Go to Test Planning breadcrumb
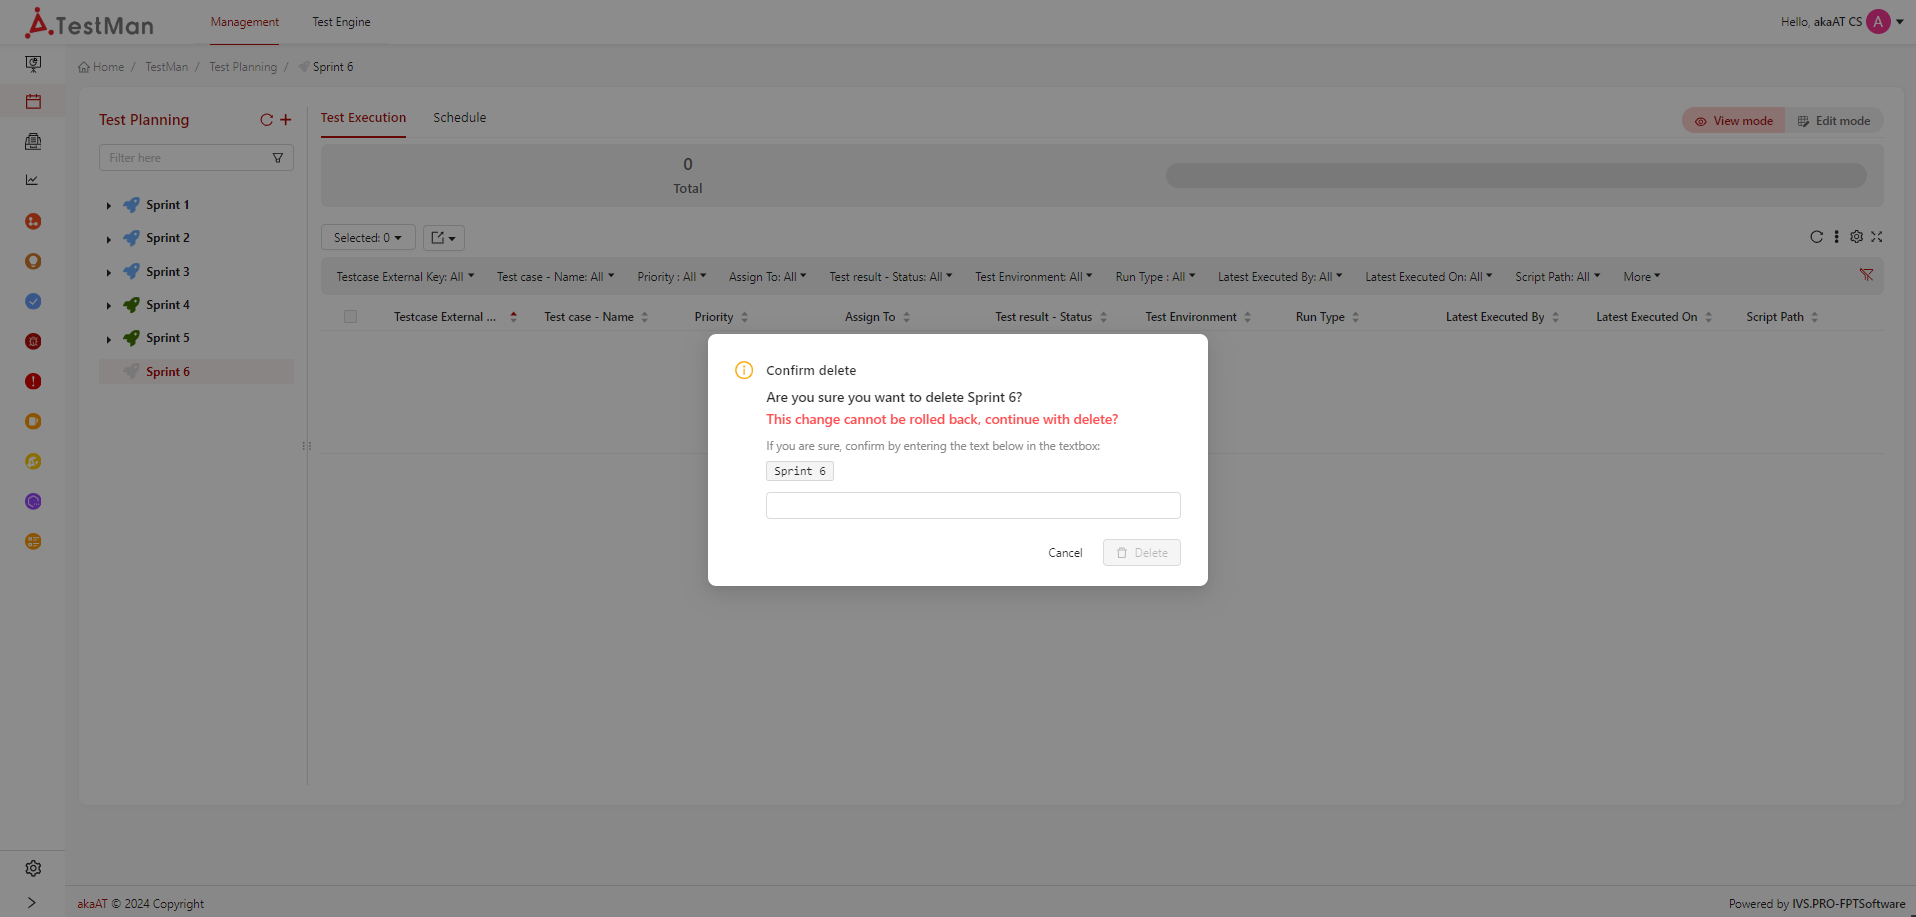This screenshot has width=1916, height=917. point(243,67)
